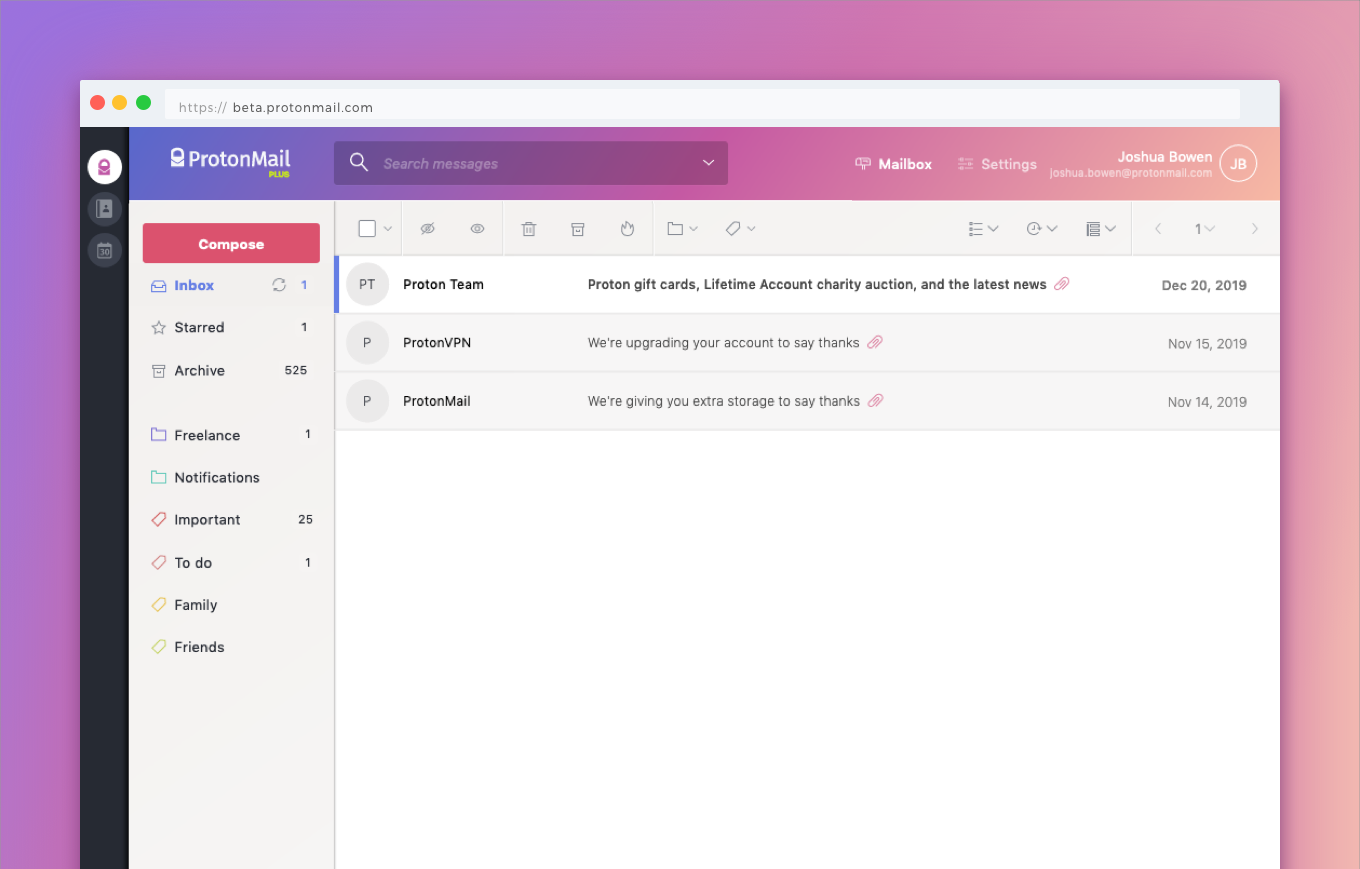The image size is (1360, 869).
Task: Click the ProtonMail Plus logo
Action: click(230, 162)
